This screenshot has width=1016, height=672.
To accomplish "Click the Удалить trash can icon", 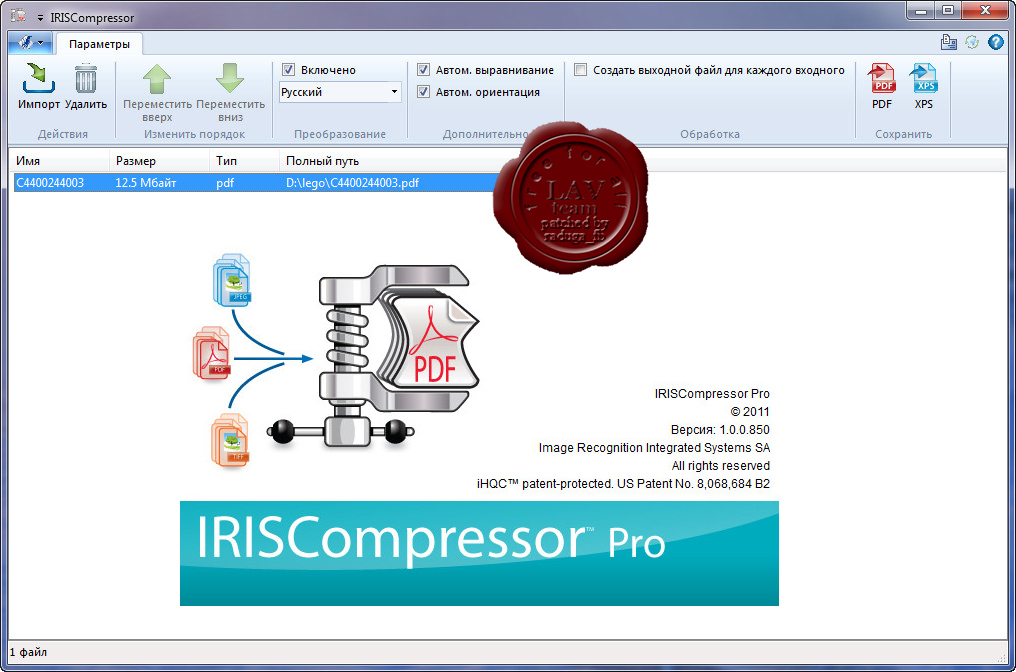I will pyautogui.click(x=86, y=78).
